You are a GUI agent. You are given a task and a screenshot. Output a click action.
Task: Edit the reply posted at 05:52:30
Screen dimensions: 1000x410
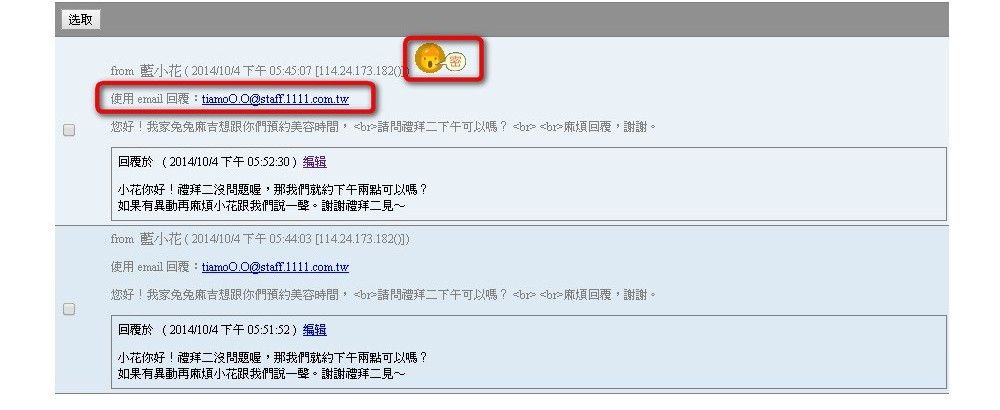click(x=314, y=162)
